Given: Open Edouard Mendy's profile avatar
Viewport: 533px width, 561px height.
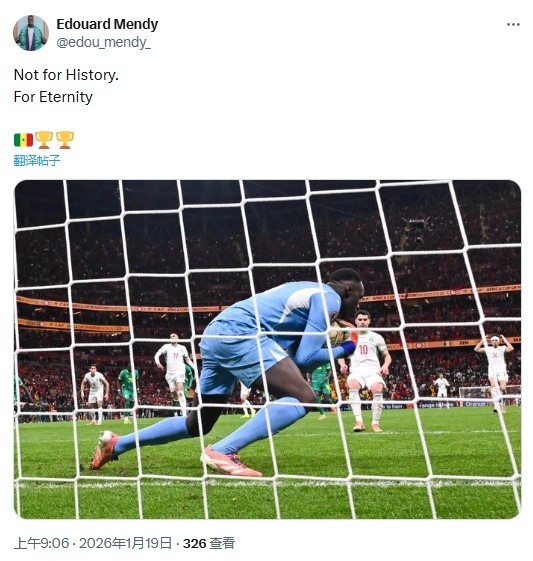Looking at the screenshot, I should [x=31, y=33].
